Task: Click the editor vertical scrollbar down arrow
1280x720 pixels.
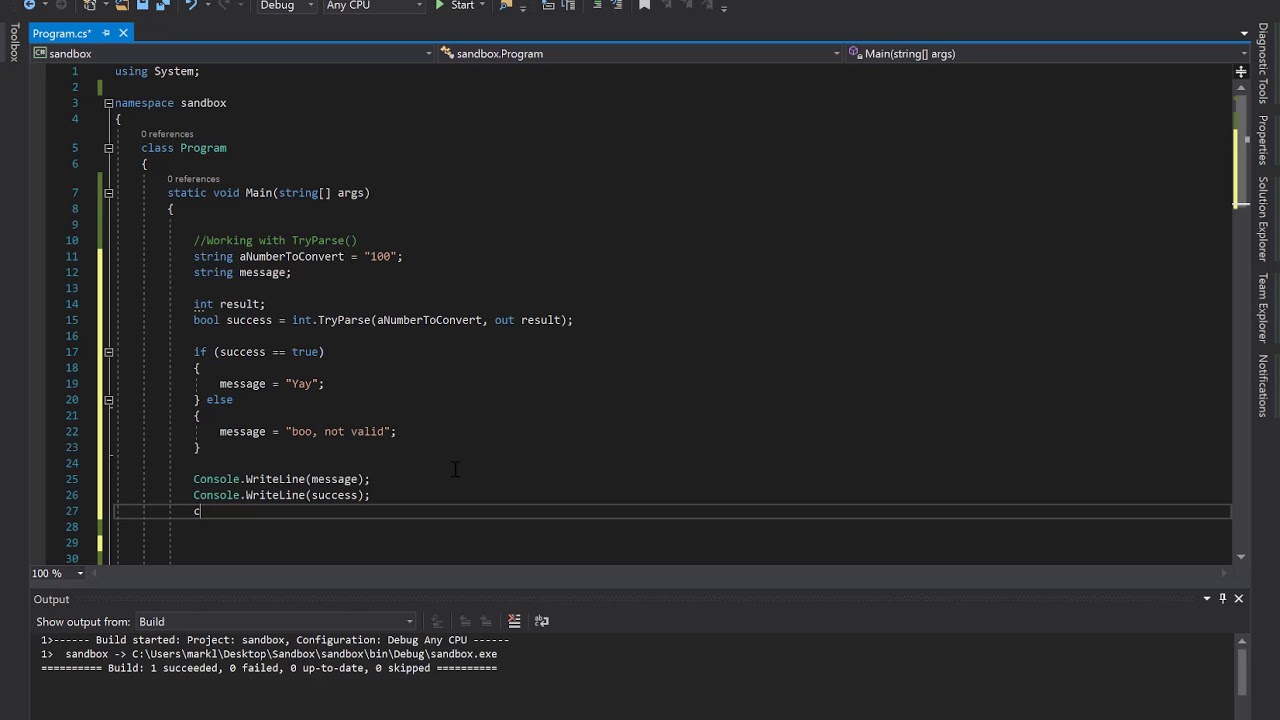Action: coord(1241,556)
